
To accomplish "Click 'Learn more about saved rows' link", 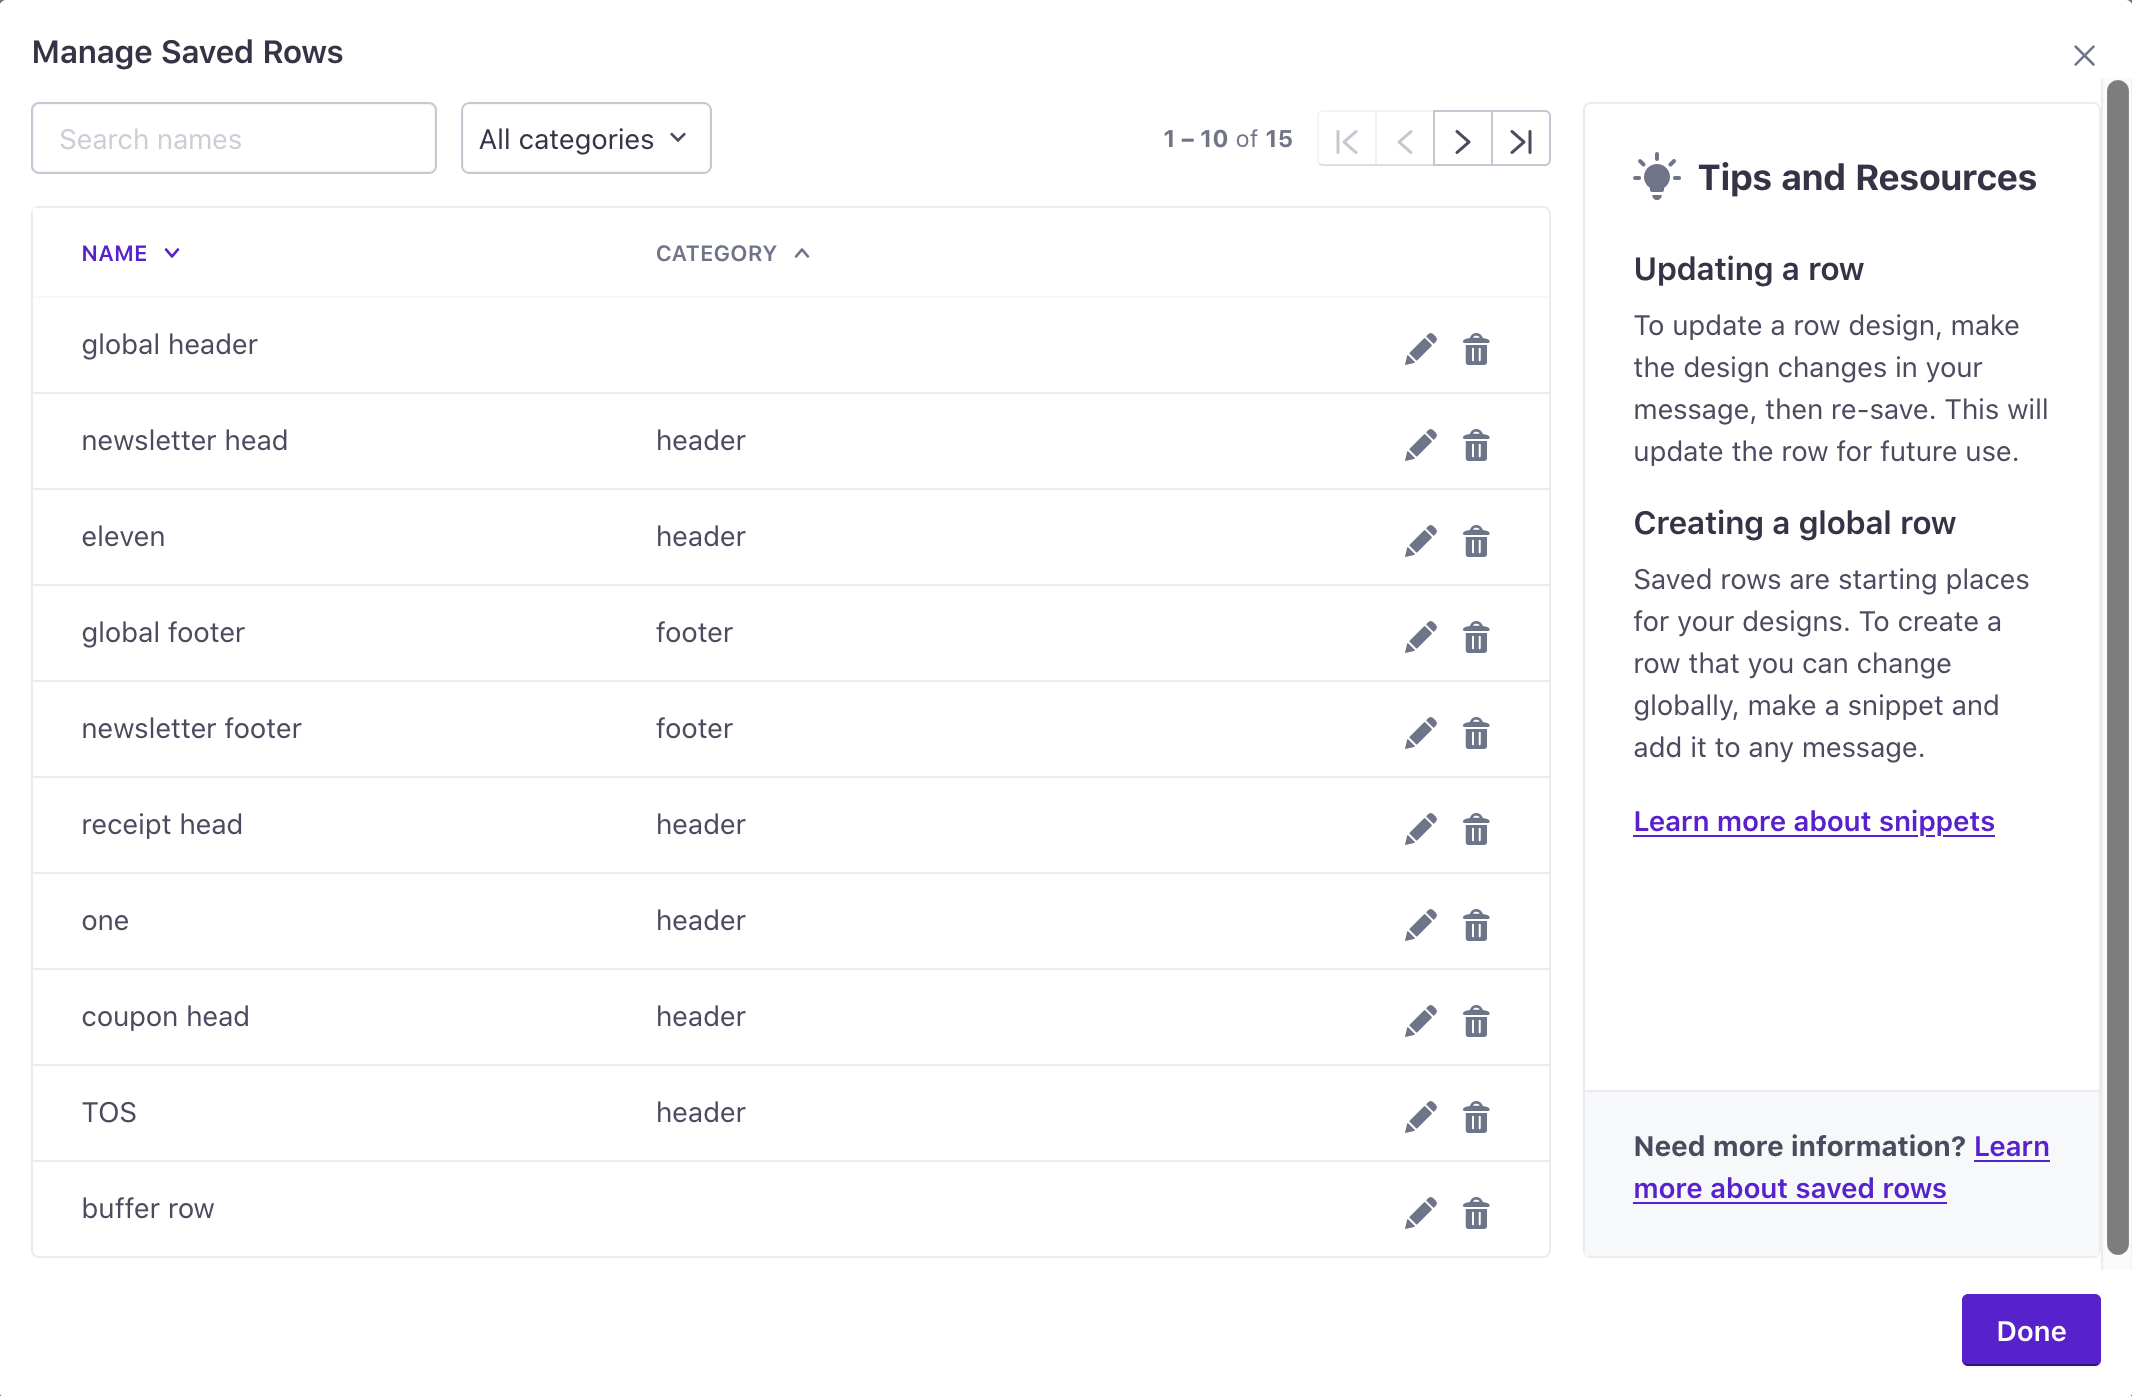I will click(1842, 1165).
